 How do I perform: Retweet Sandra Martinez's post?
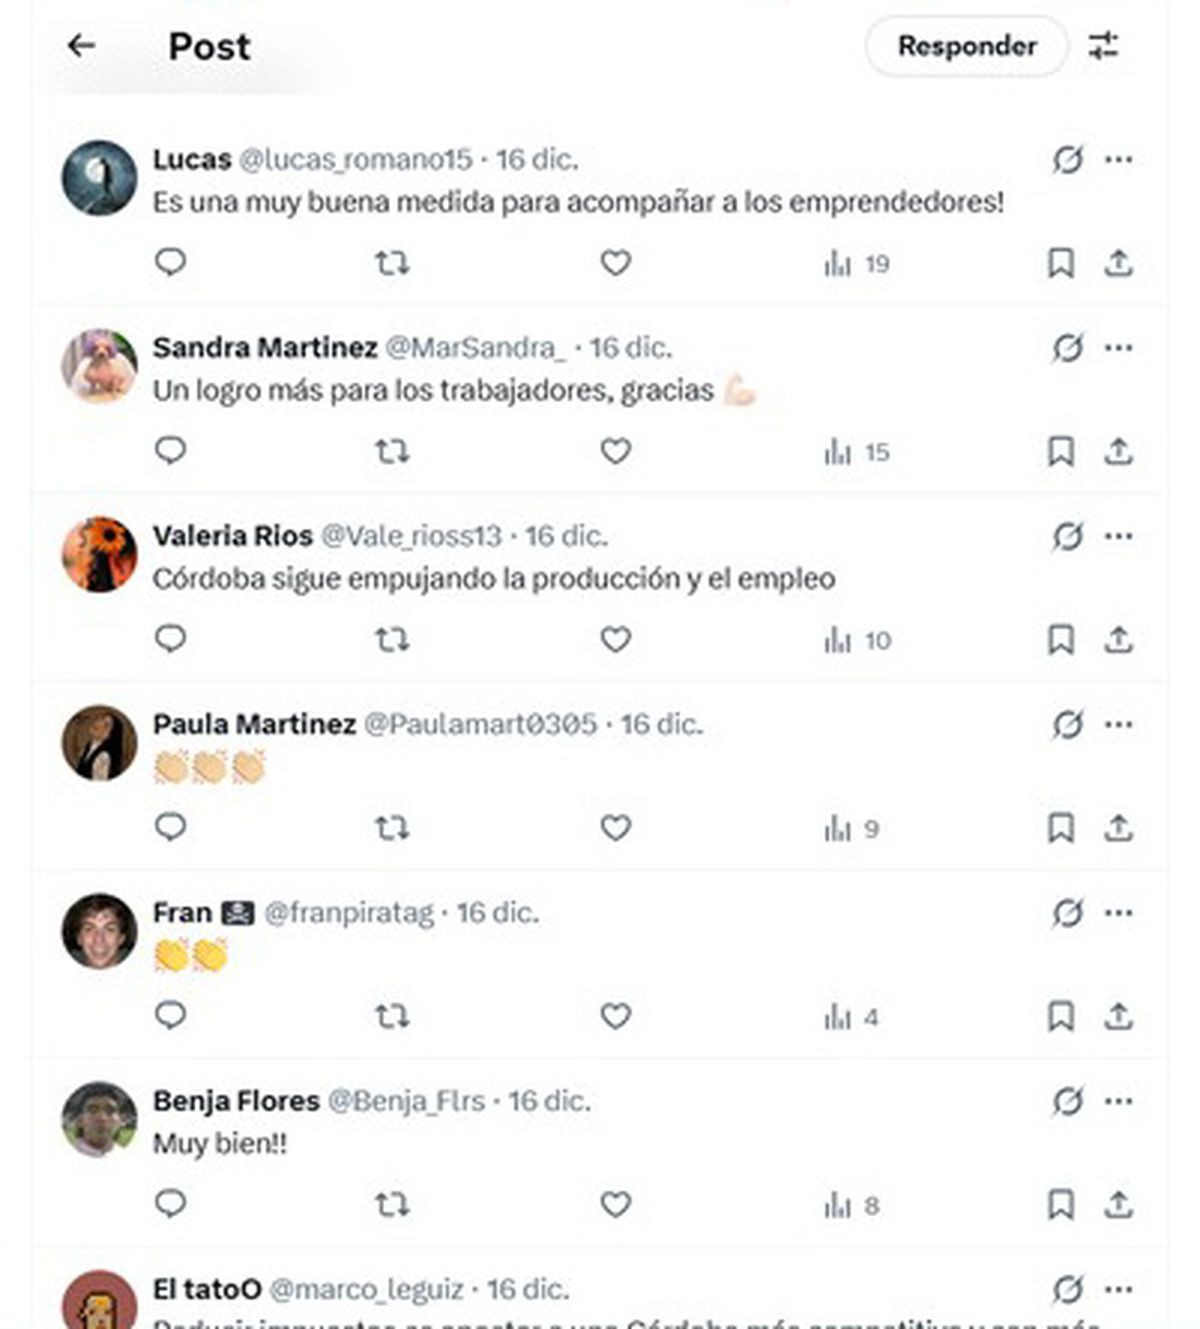pyautogui.click(x=394, y=450)
